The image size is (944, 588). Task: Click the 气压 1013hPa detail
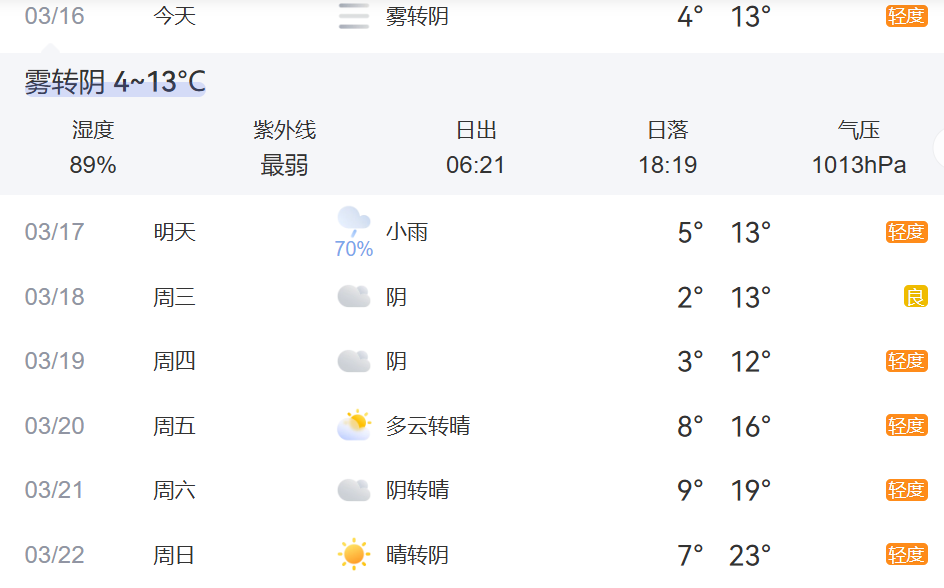click(x=859, y=148)
